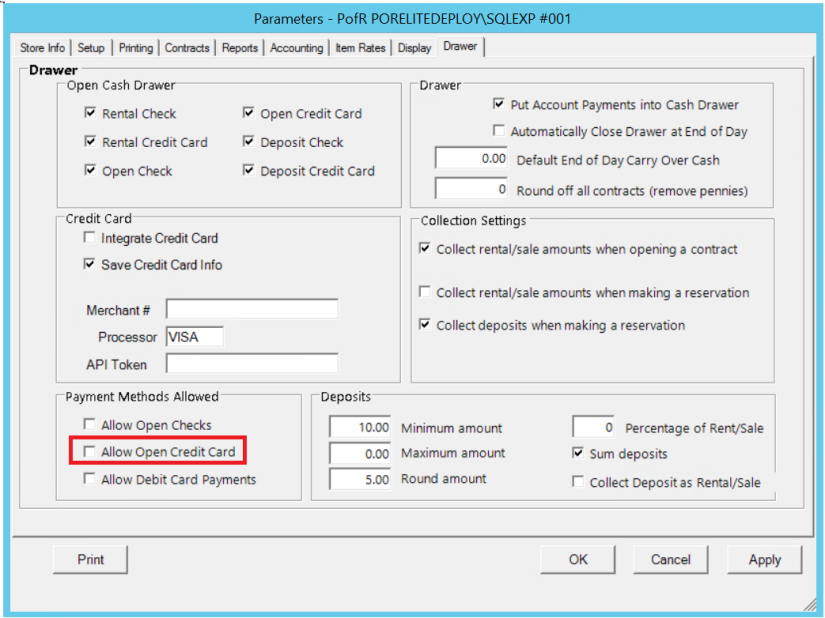Check Allow Open Checks option
Image resolution: width=825 pixels, height=618 pixels.
pyautogui.click(x=92, y=425)
